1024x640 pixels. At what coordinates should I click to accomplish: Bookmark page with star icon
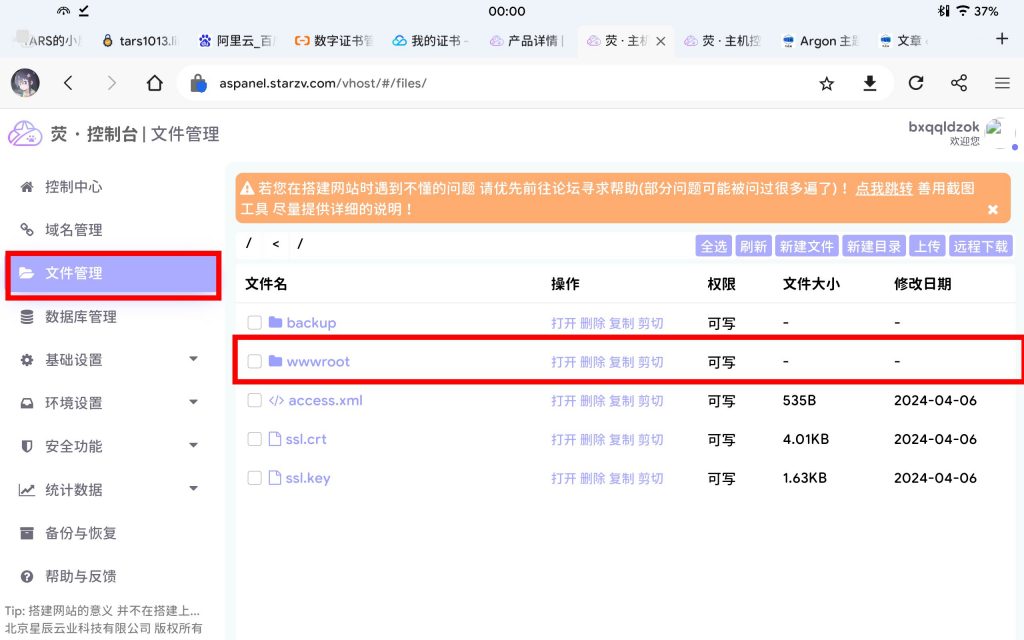tap(826, 83)
